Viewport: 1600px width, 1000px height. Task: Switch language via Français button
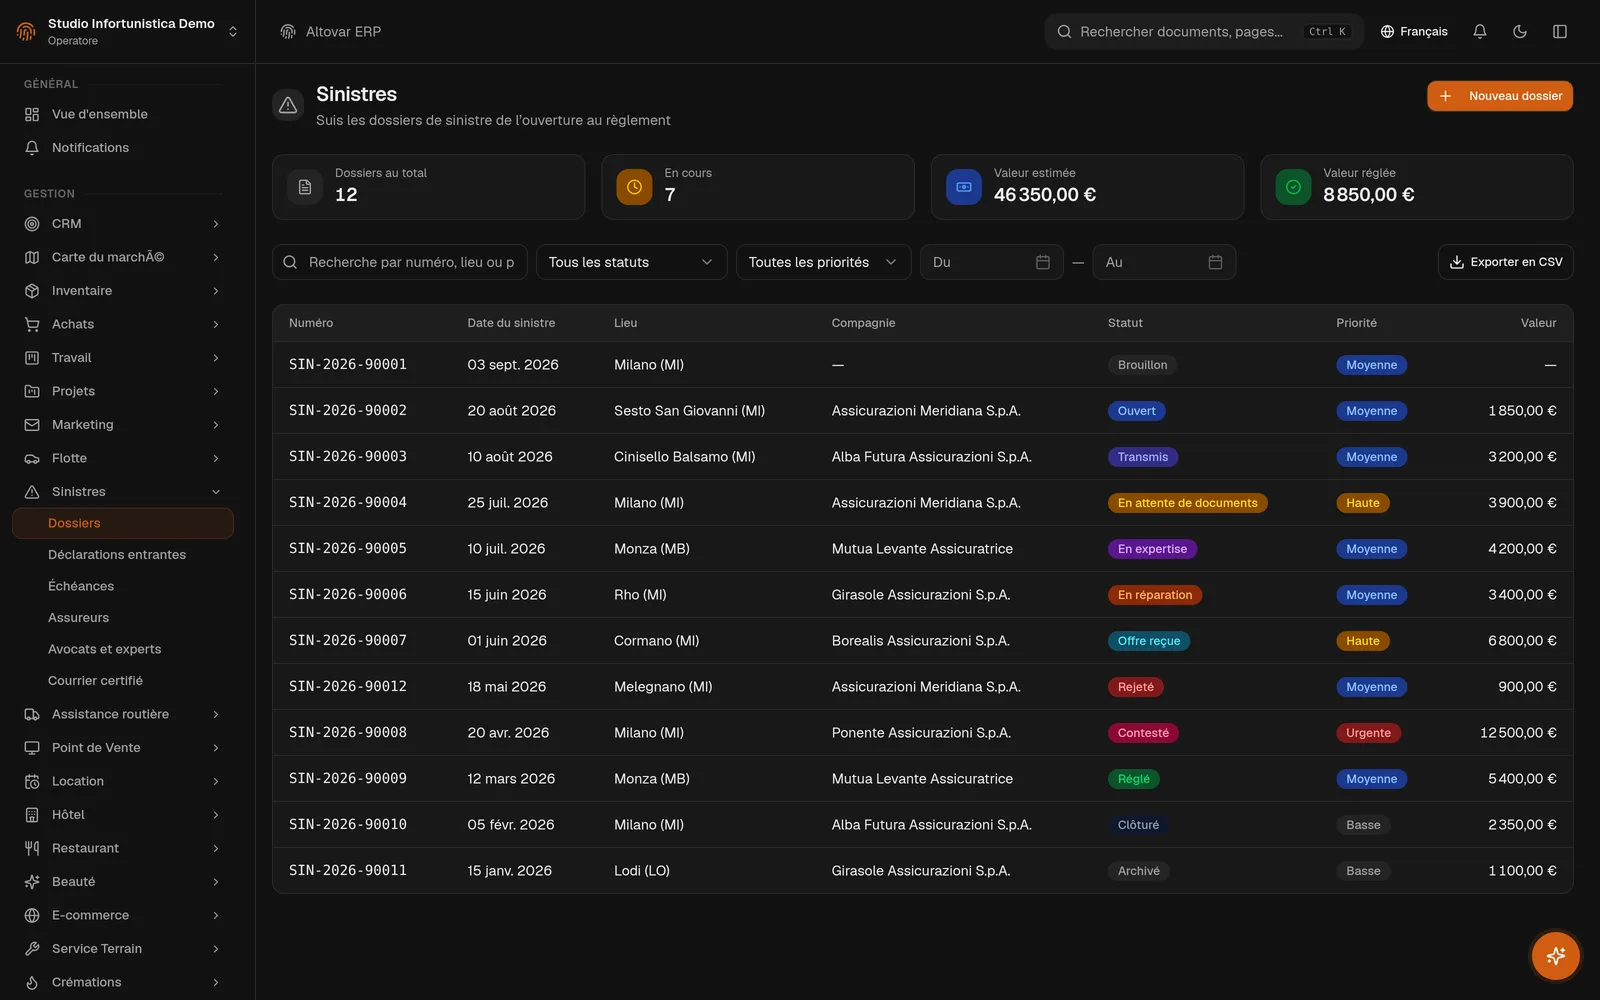coord(1414,32)
